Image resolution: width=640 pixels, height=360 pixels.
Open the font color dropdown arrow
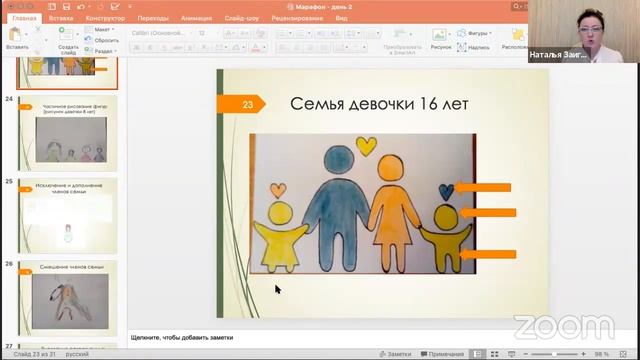point(264,48)
